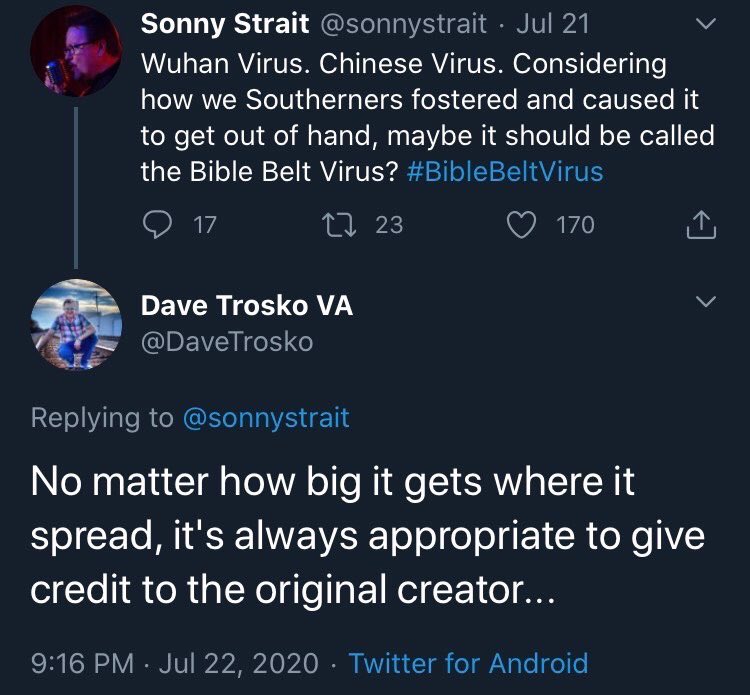
Task: Open the @DaveTrosko handle
Action: pyautogui.click(x=227, y=342)
